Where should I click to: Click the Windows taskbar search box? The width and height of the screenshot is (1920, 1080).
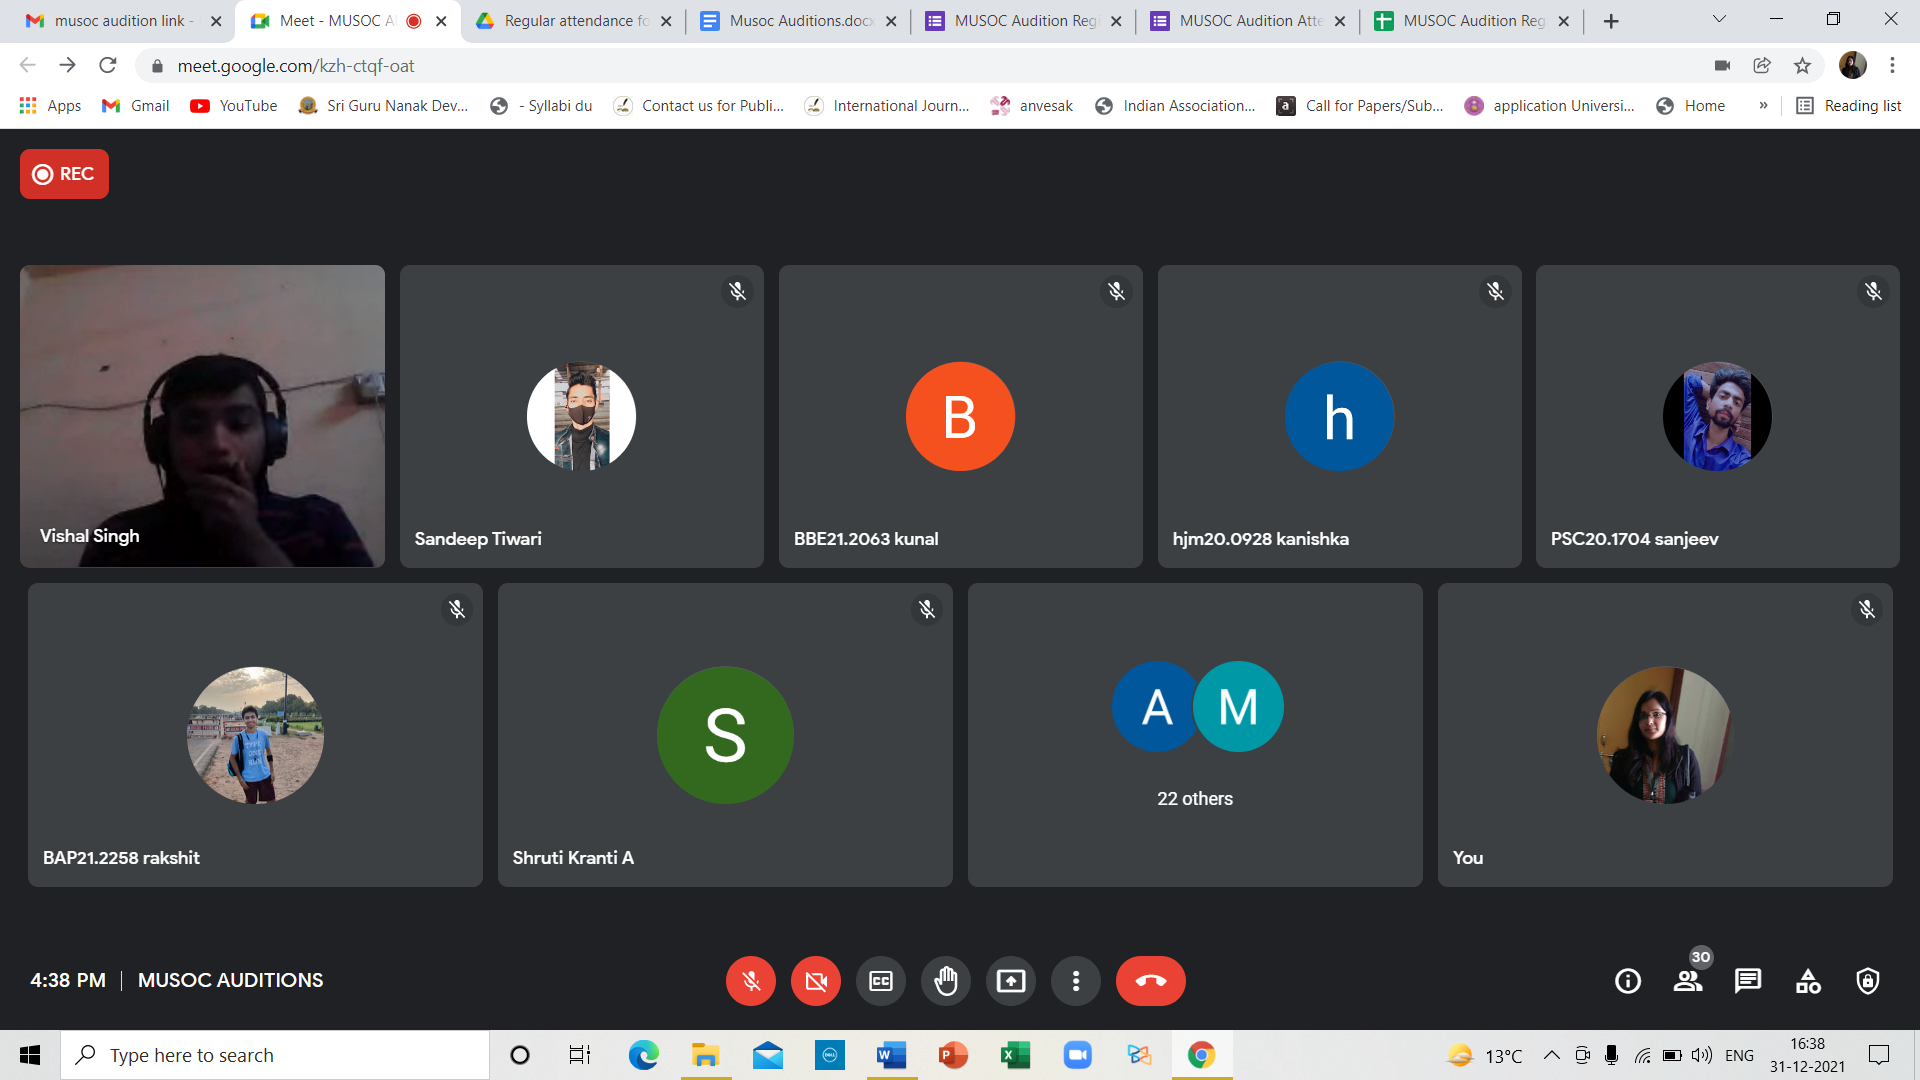click(x=275, y=1055)
